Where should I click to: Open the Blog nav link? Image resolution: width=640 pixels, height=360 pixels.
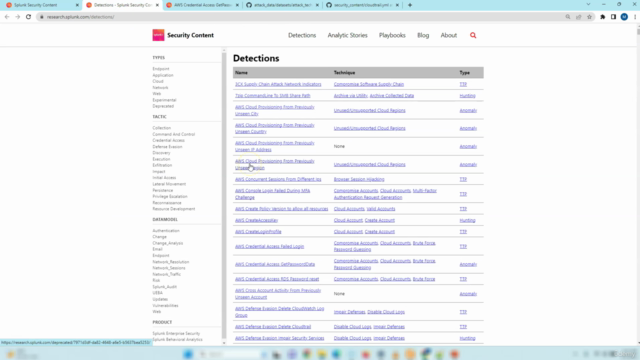(x=423, y=36)
